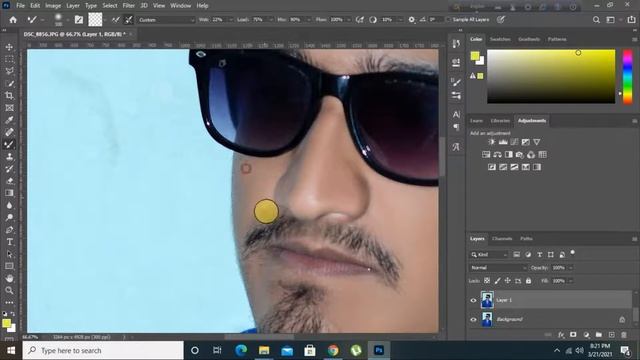Click the vertical hue slider strip
Image resolution: width=640 pixels, height=360 pixels.
(x=627, y=76)
